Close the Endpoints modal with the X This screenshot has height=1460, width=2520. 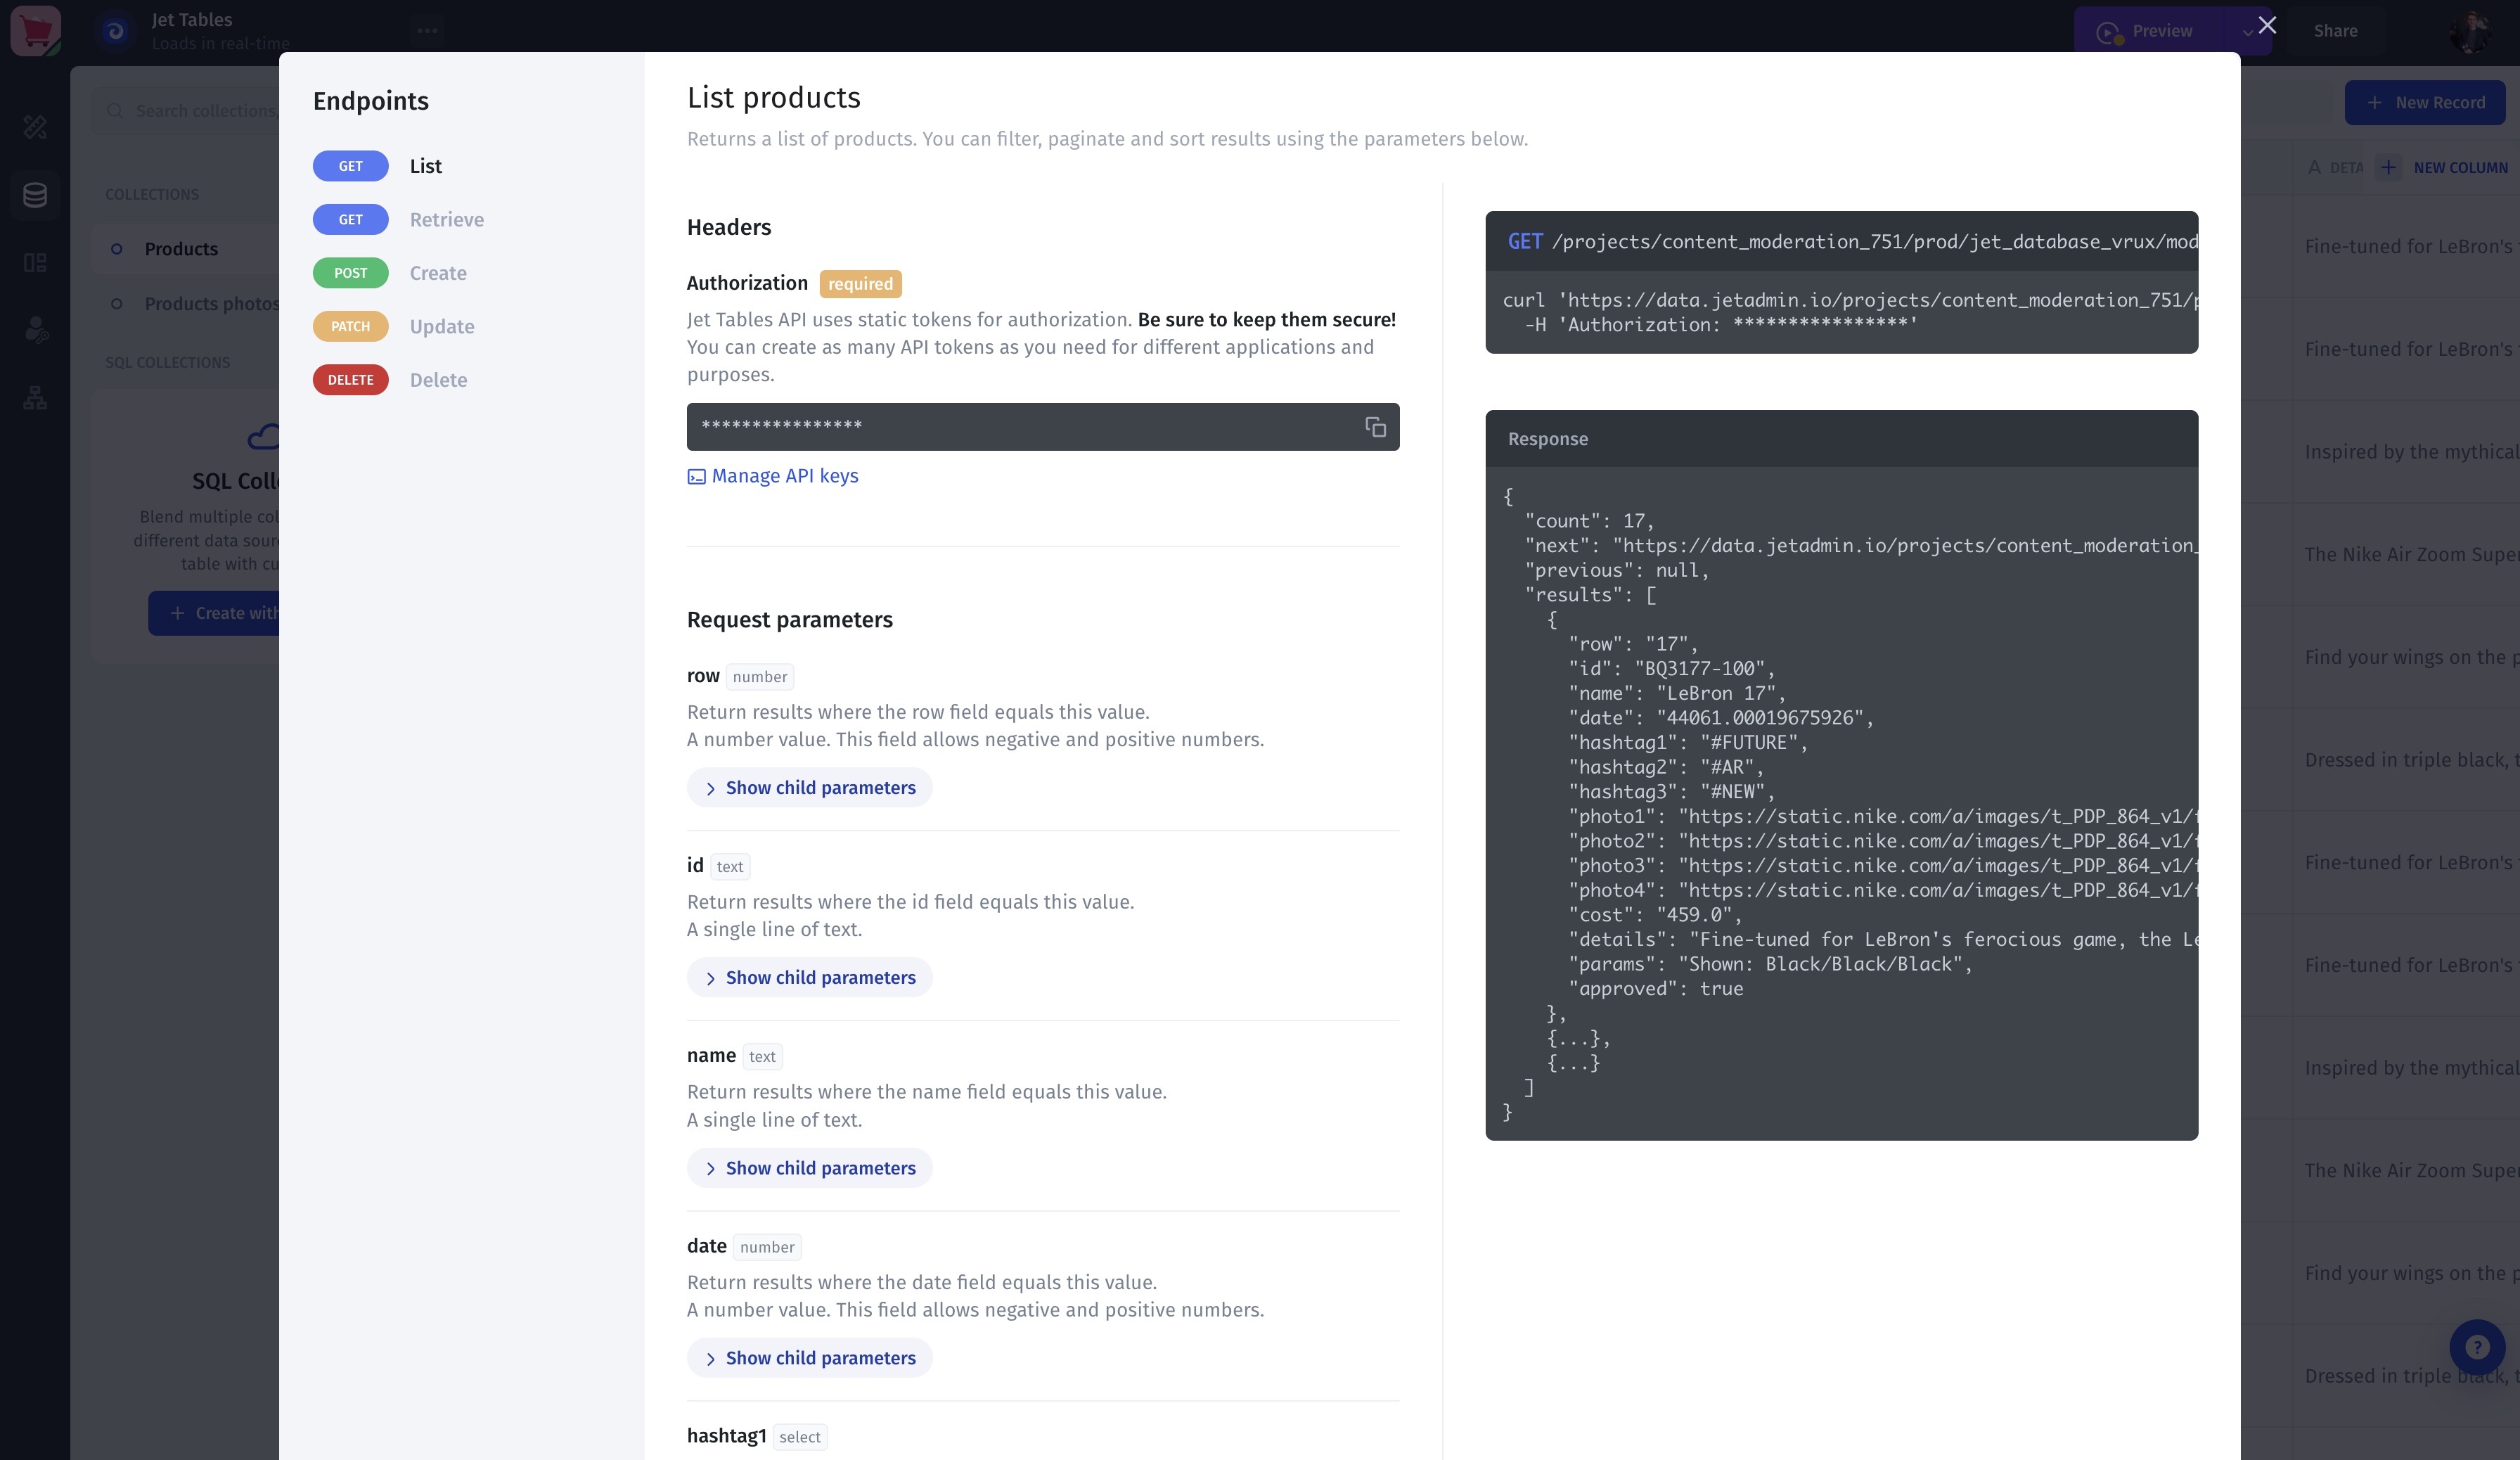tap(2267, 25)
